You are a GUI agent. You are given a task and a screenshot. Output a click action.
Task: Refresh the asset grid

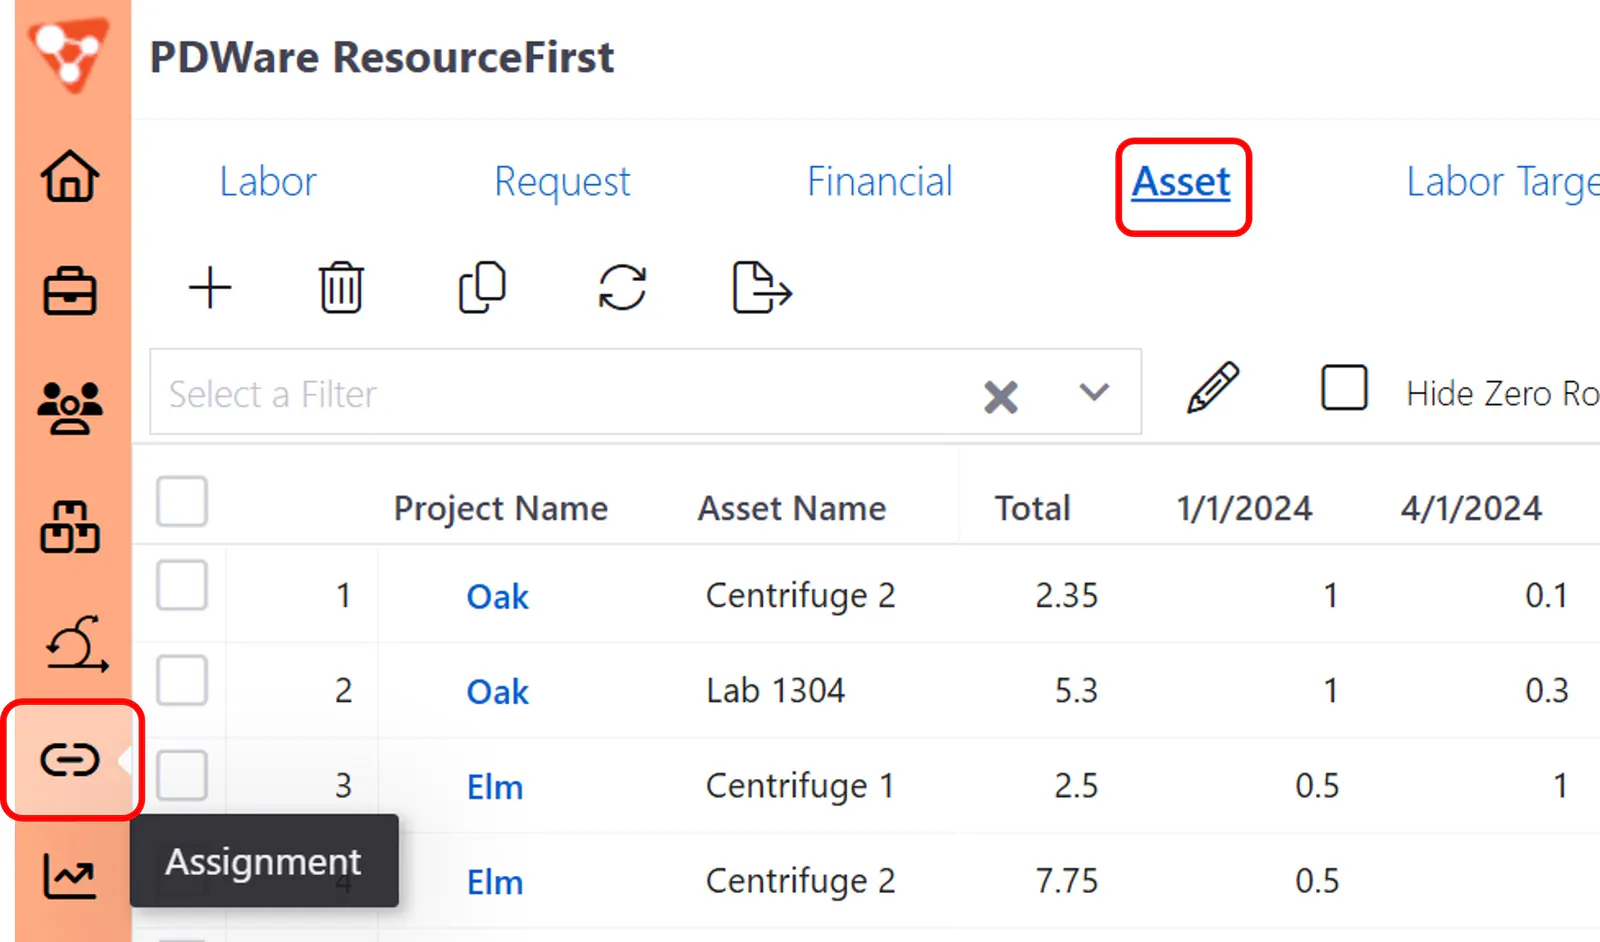click(622, 288)
